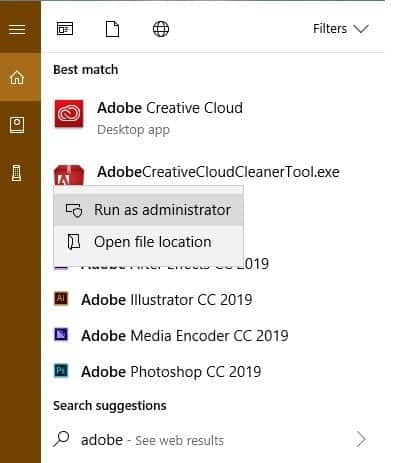
Task: Choose Run as administrator from the context menu
Action: tap(149, 210)
